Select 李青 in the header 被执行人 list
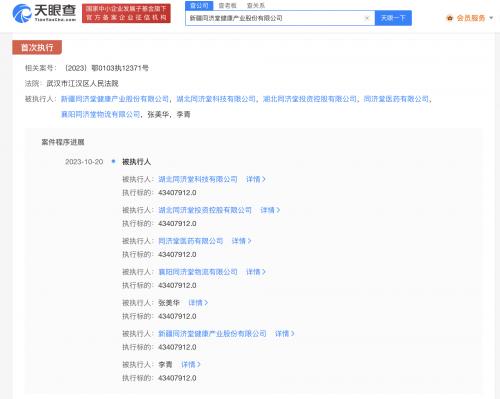The width and height of the screenshot is (500, 399). pyautogui.click(x=183, y=114)
